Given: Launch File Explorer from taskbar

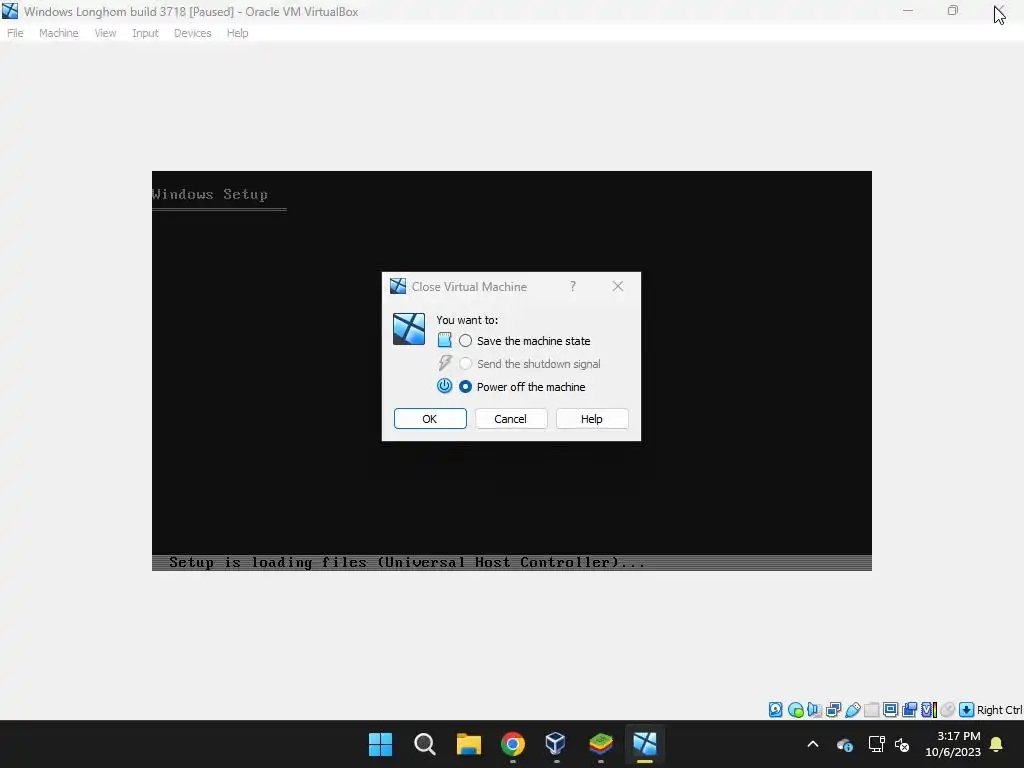Looking at the screenshot, I should click(468, 744).
